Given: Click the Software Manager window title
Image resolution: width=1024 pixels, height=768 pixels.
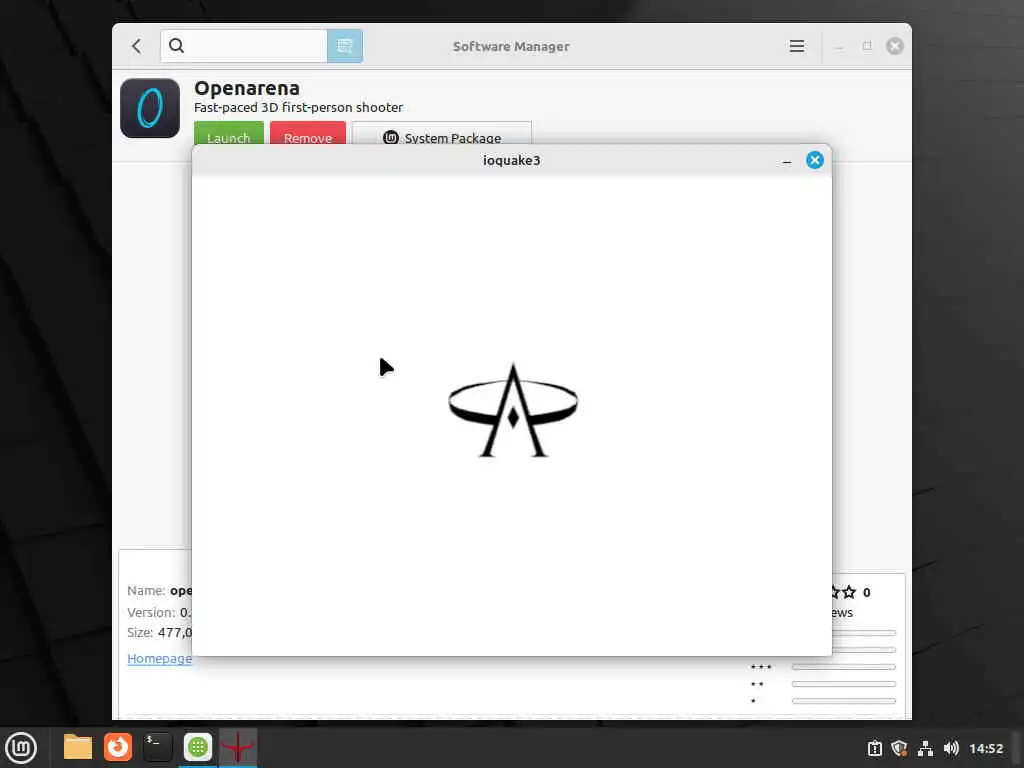Looking at the screenshot, I should coord(511,46).
